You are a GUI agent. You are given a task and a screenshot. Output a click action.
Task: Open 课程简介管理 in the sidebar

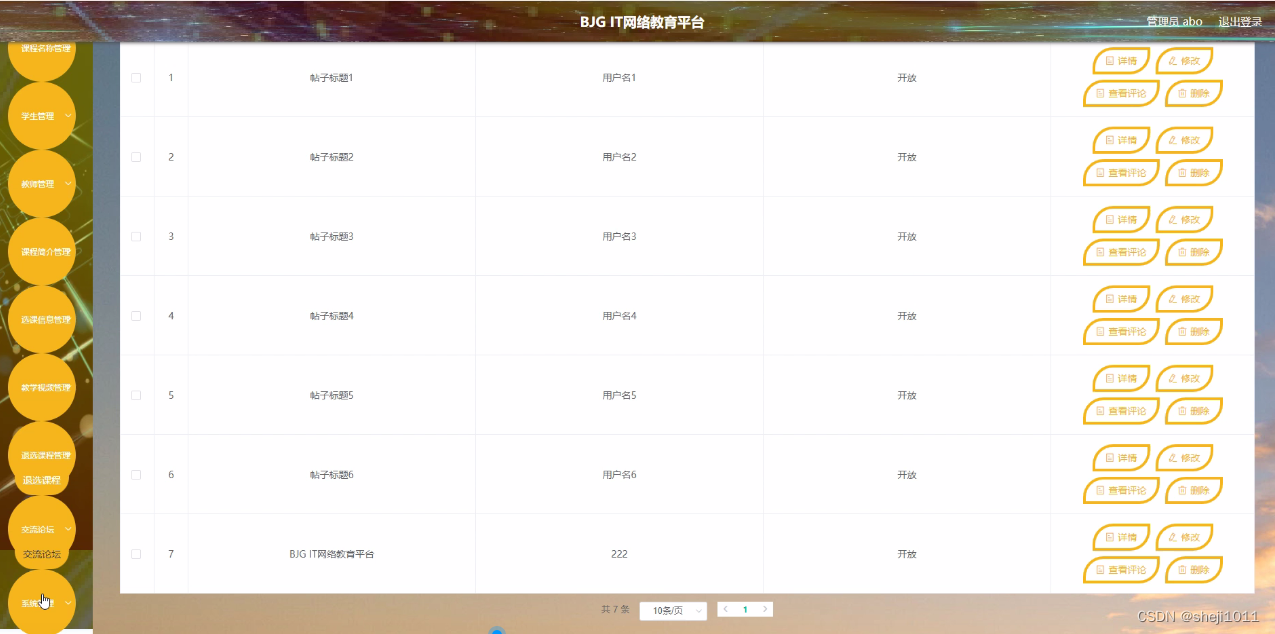pyautogui.click(x=41, y=251)
